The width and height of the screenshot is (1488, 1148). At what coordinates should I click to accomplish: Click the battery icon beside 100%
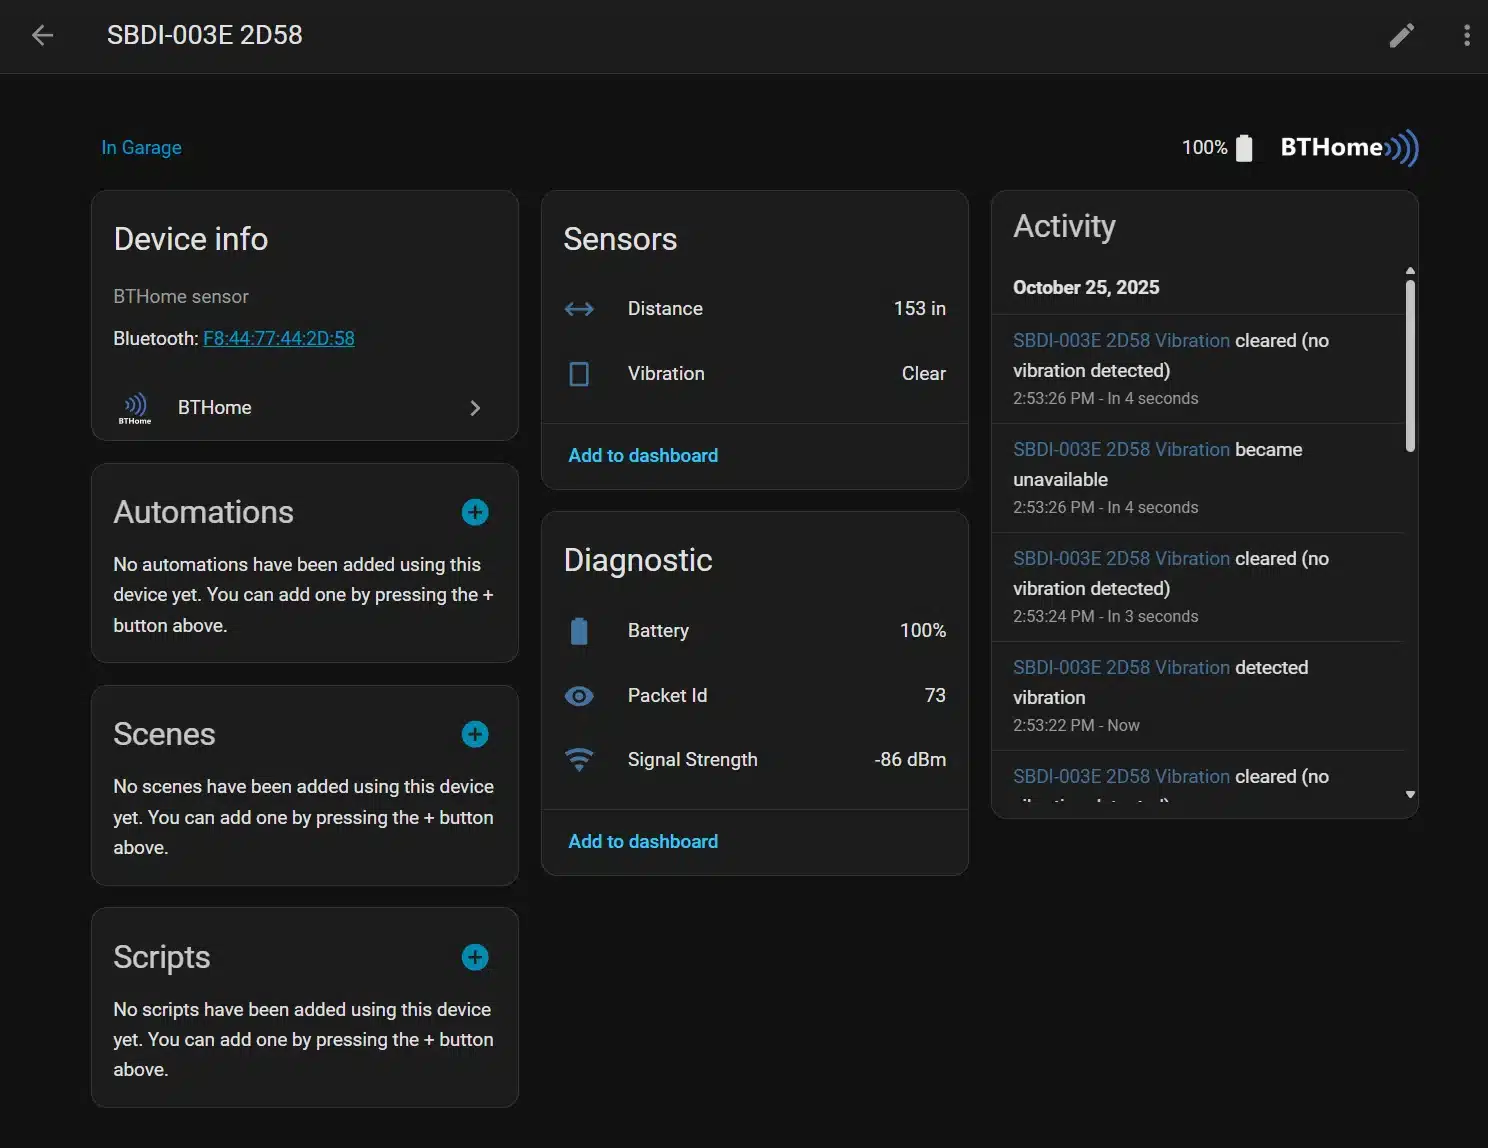click(x=1244, y=148)
